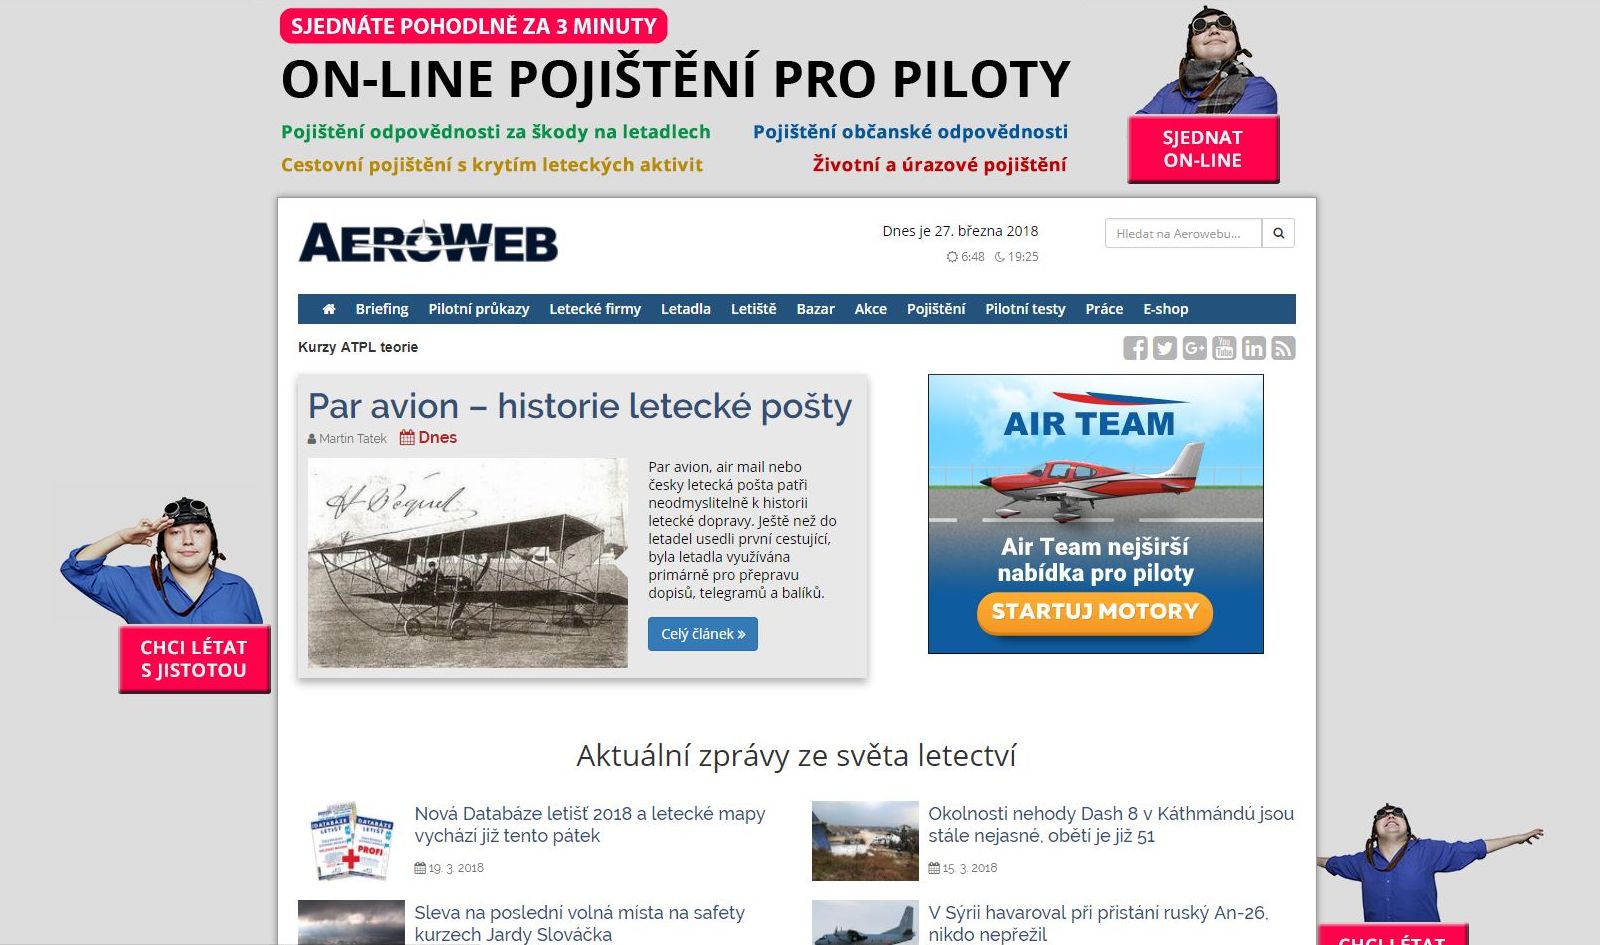Image resolution: width=1600 pixels, height=945 pixels.
Task: Open the RSS feed icon
Action: [1283, 348]
